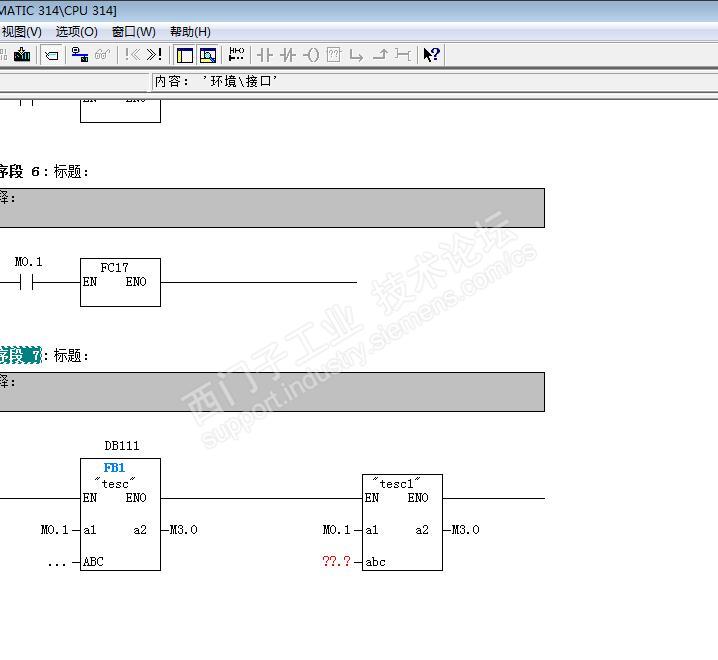718x660 pixels.
Task: Insert normally closed contact icon
Action: coord(288,55)
